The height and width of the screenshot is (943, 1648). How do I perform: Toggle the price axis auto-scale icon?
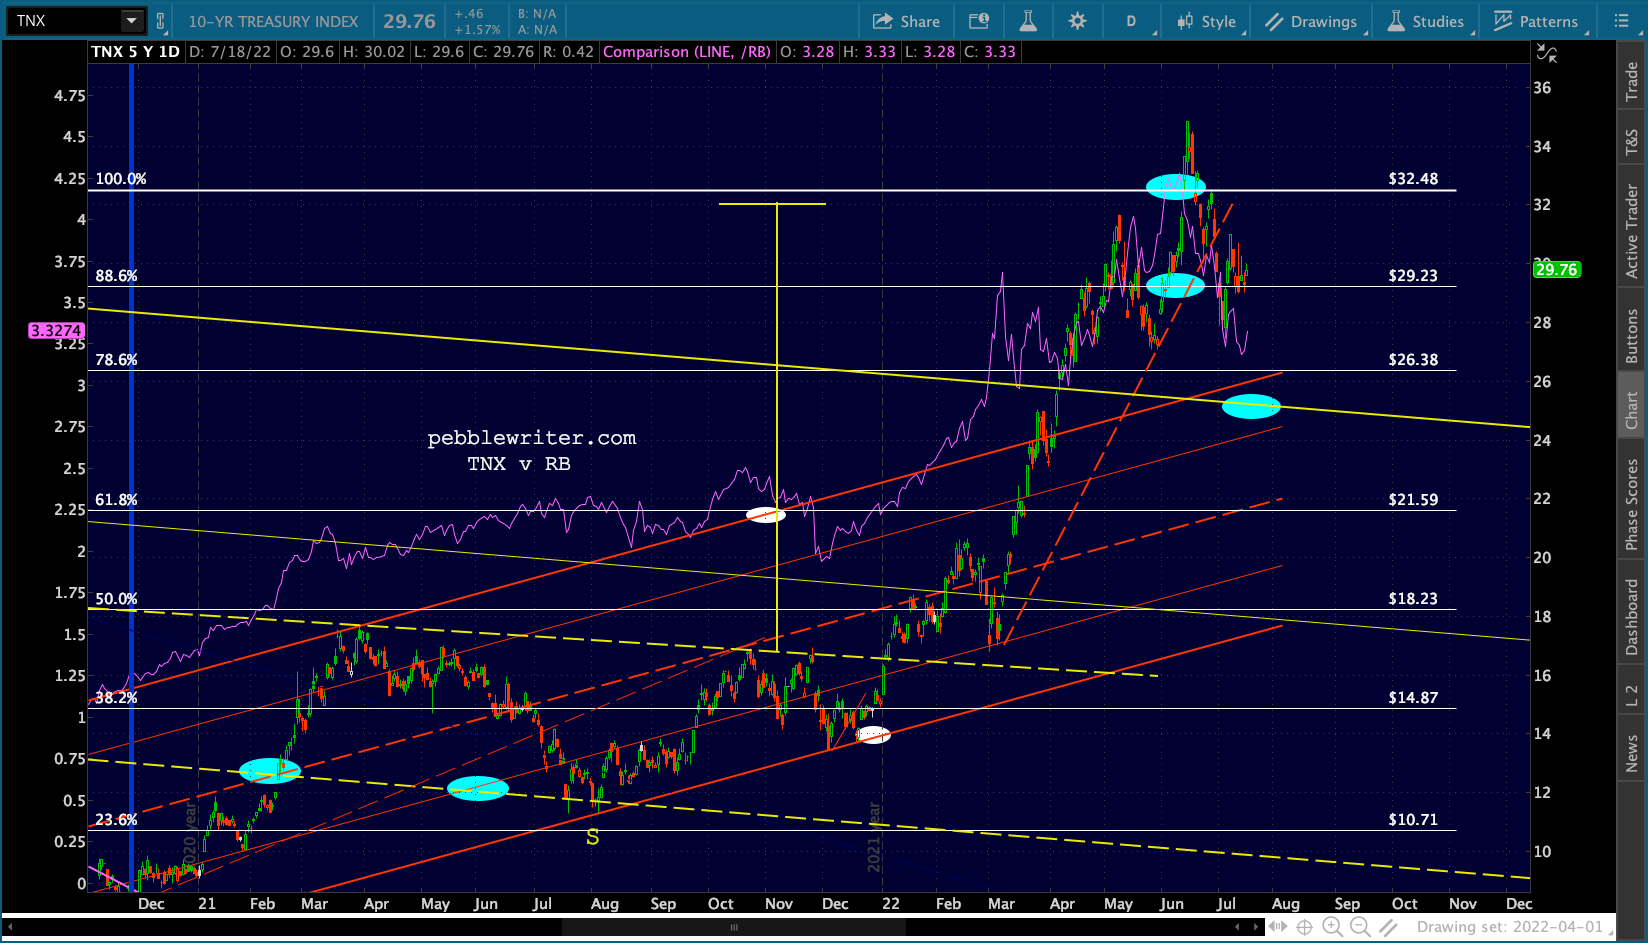click(x=1546, y=54)
